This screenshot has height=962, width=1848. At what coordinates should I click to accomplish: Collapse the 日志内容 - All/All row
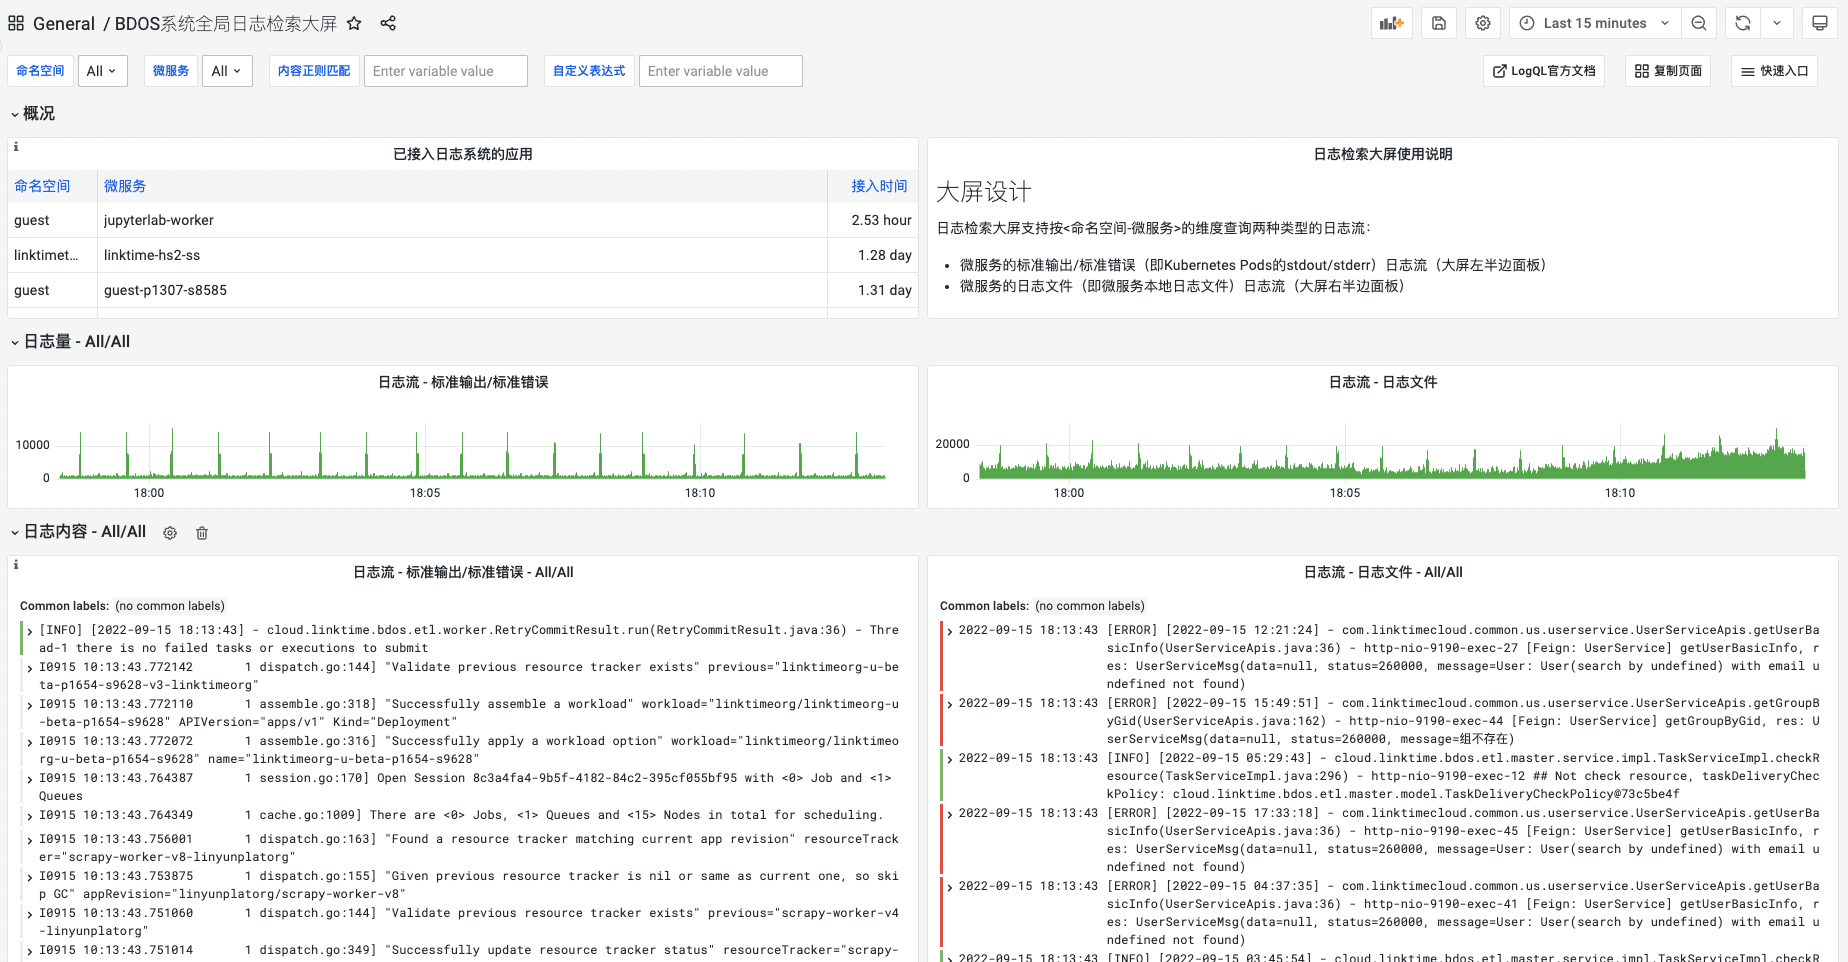click(x=78, y=532)
